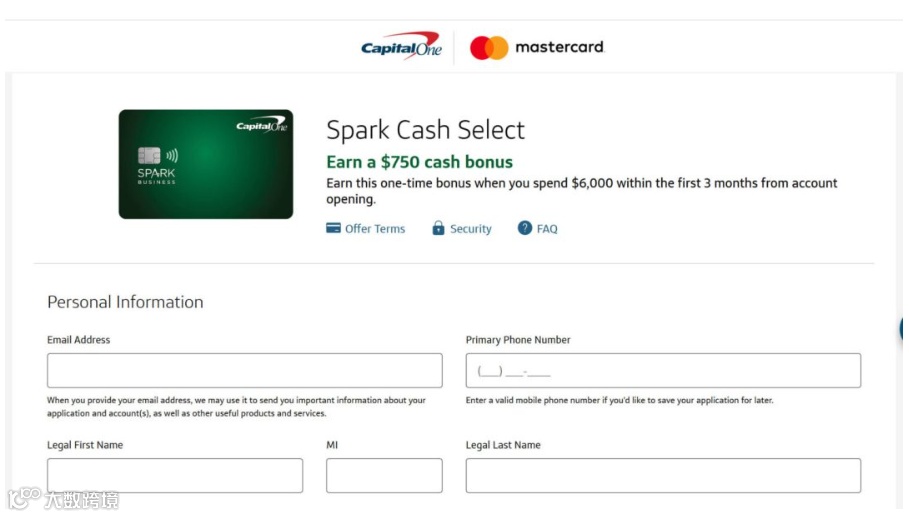Viewport: 909px width, 517px height.
Task: Click the padlock icon next to Security
Action: 438,228
